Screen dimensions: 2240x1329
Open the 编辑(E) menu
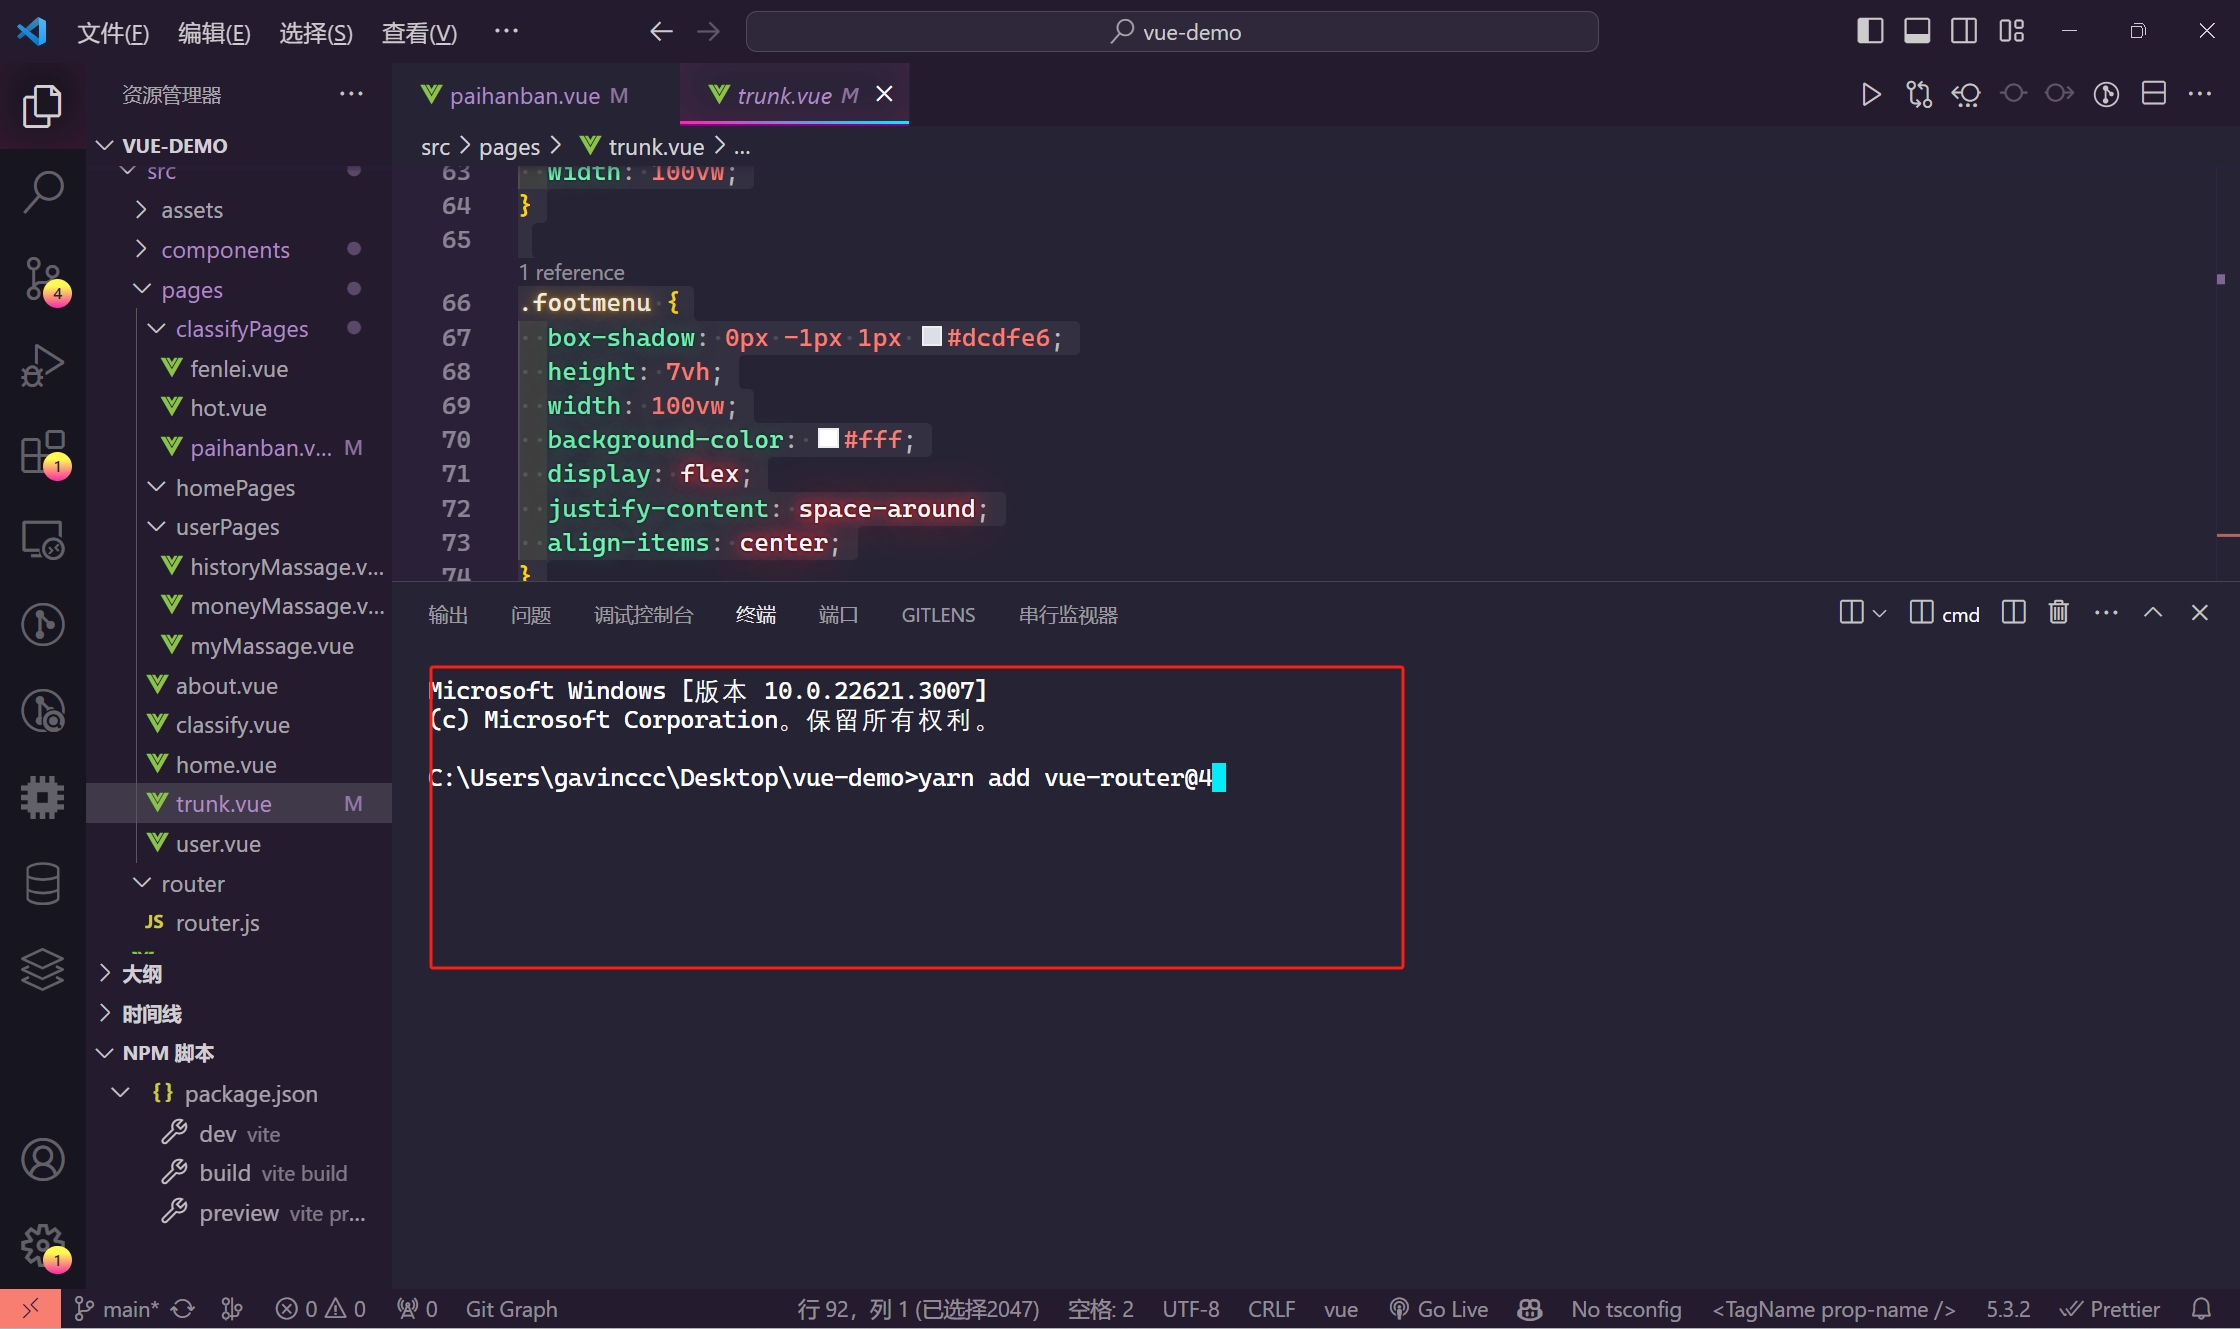point(214,33)
